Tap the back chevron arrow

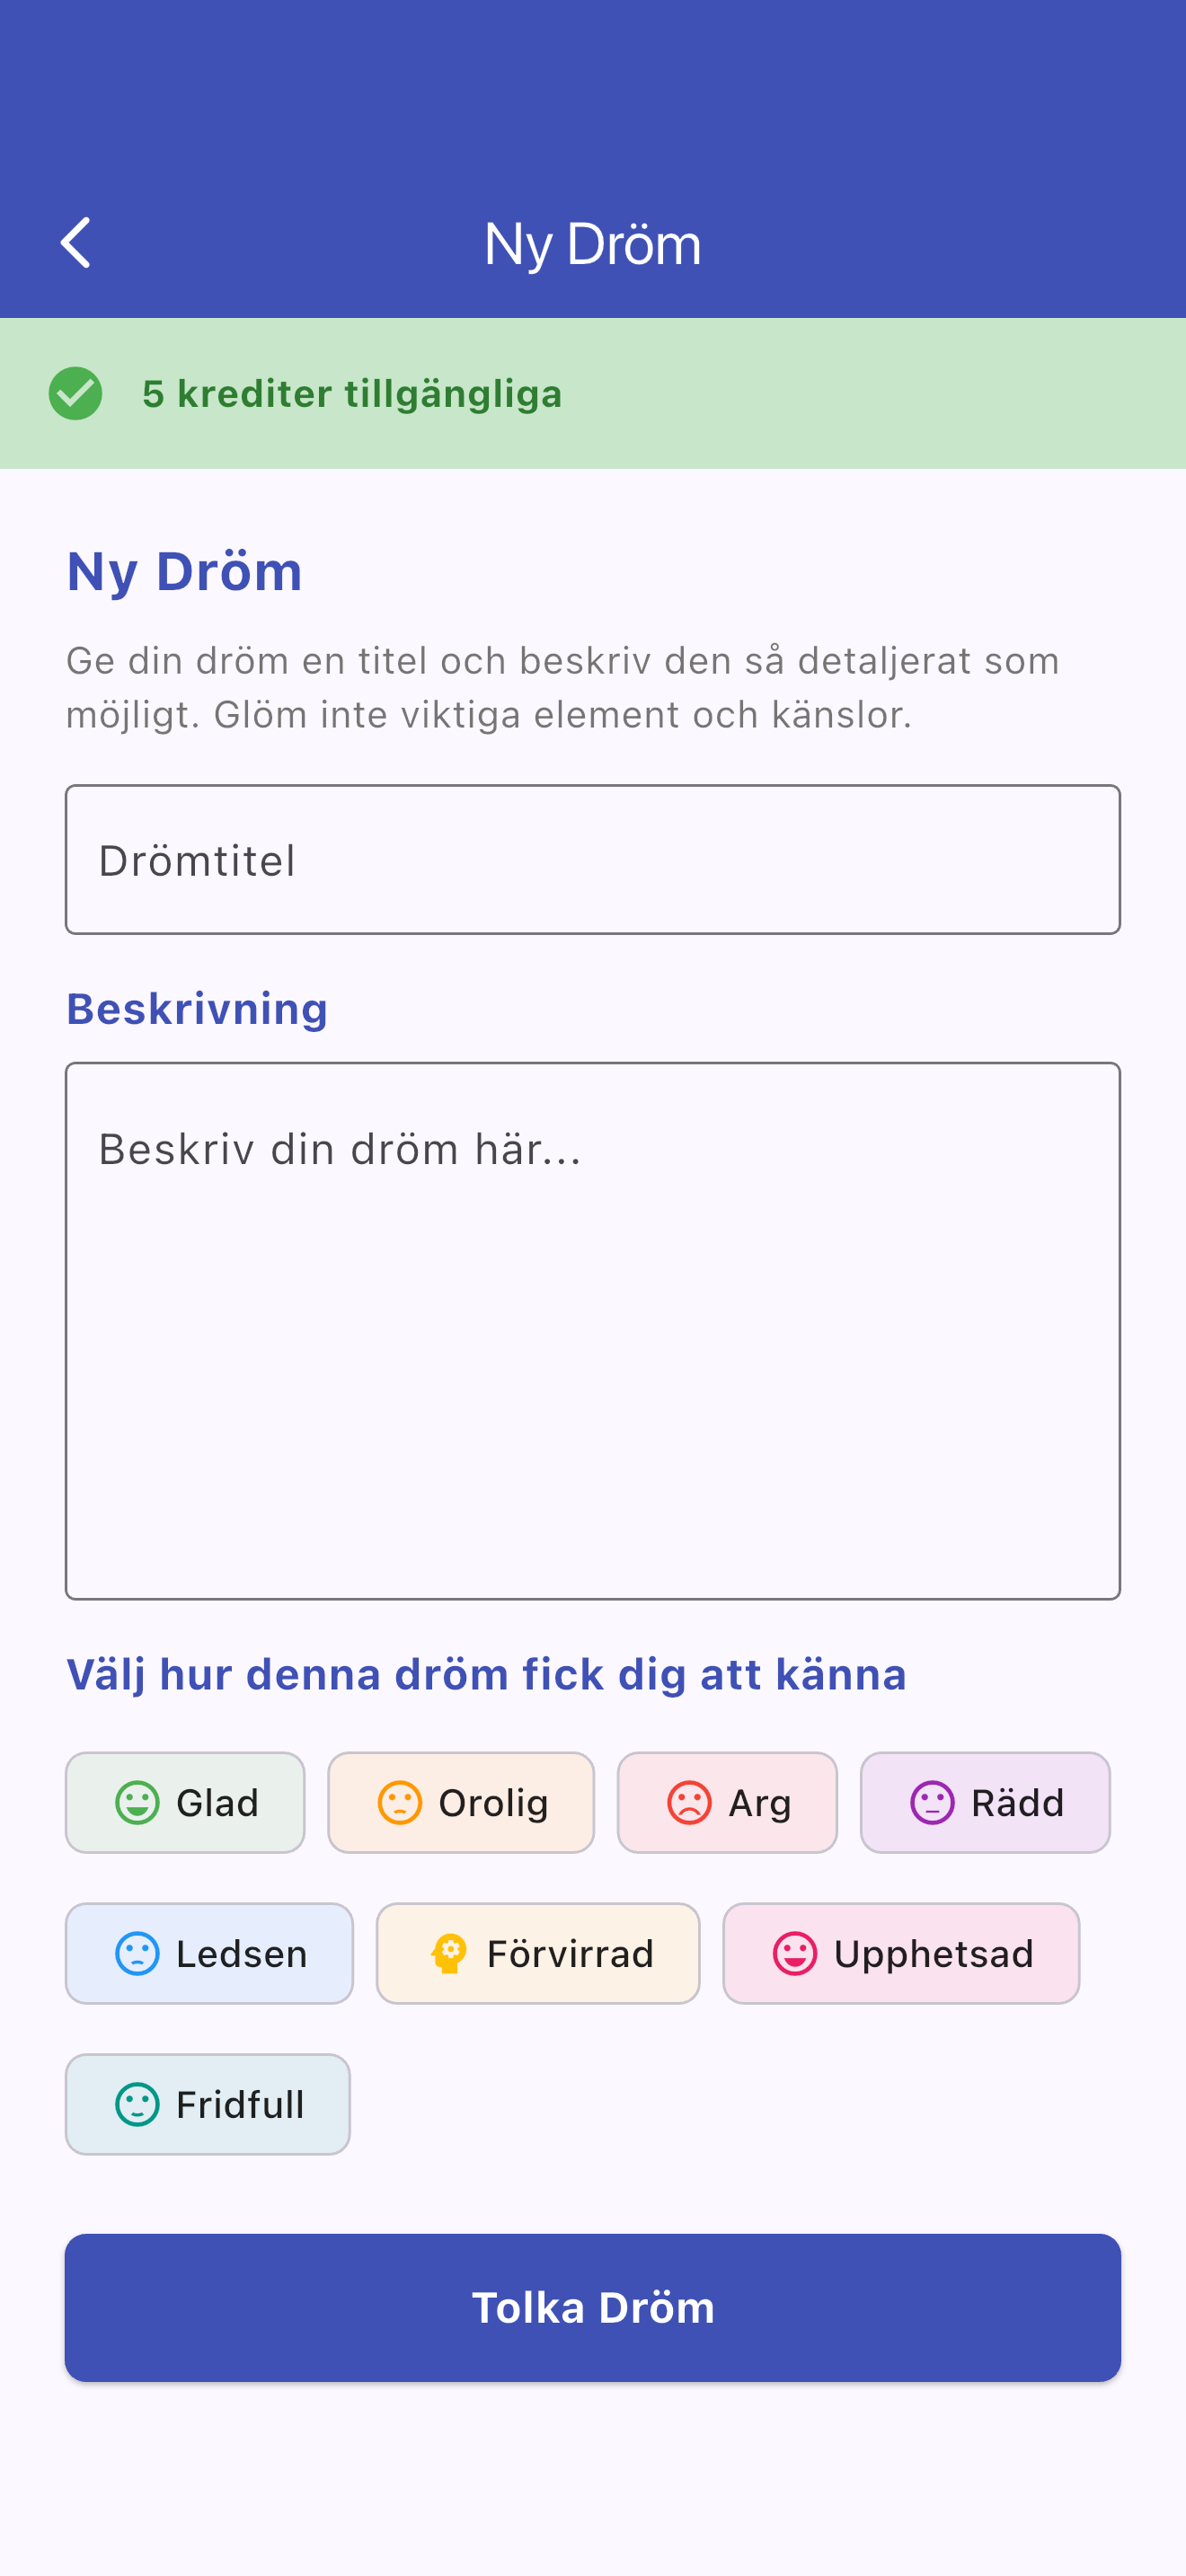(76, 242)
